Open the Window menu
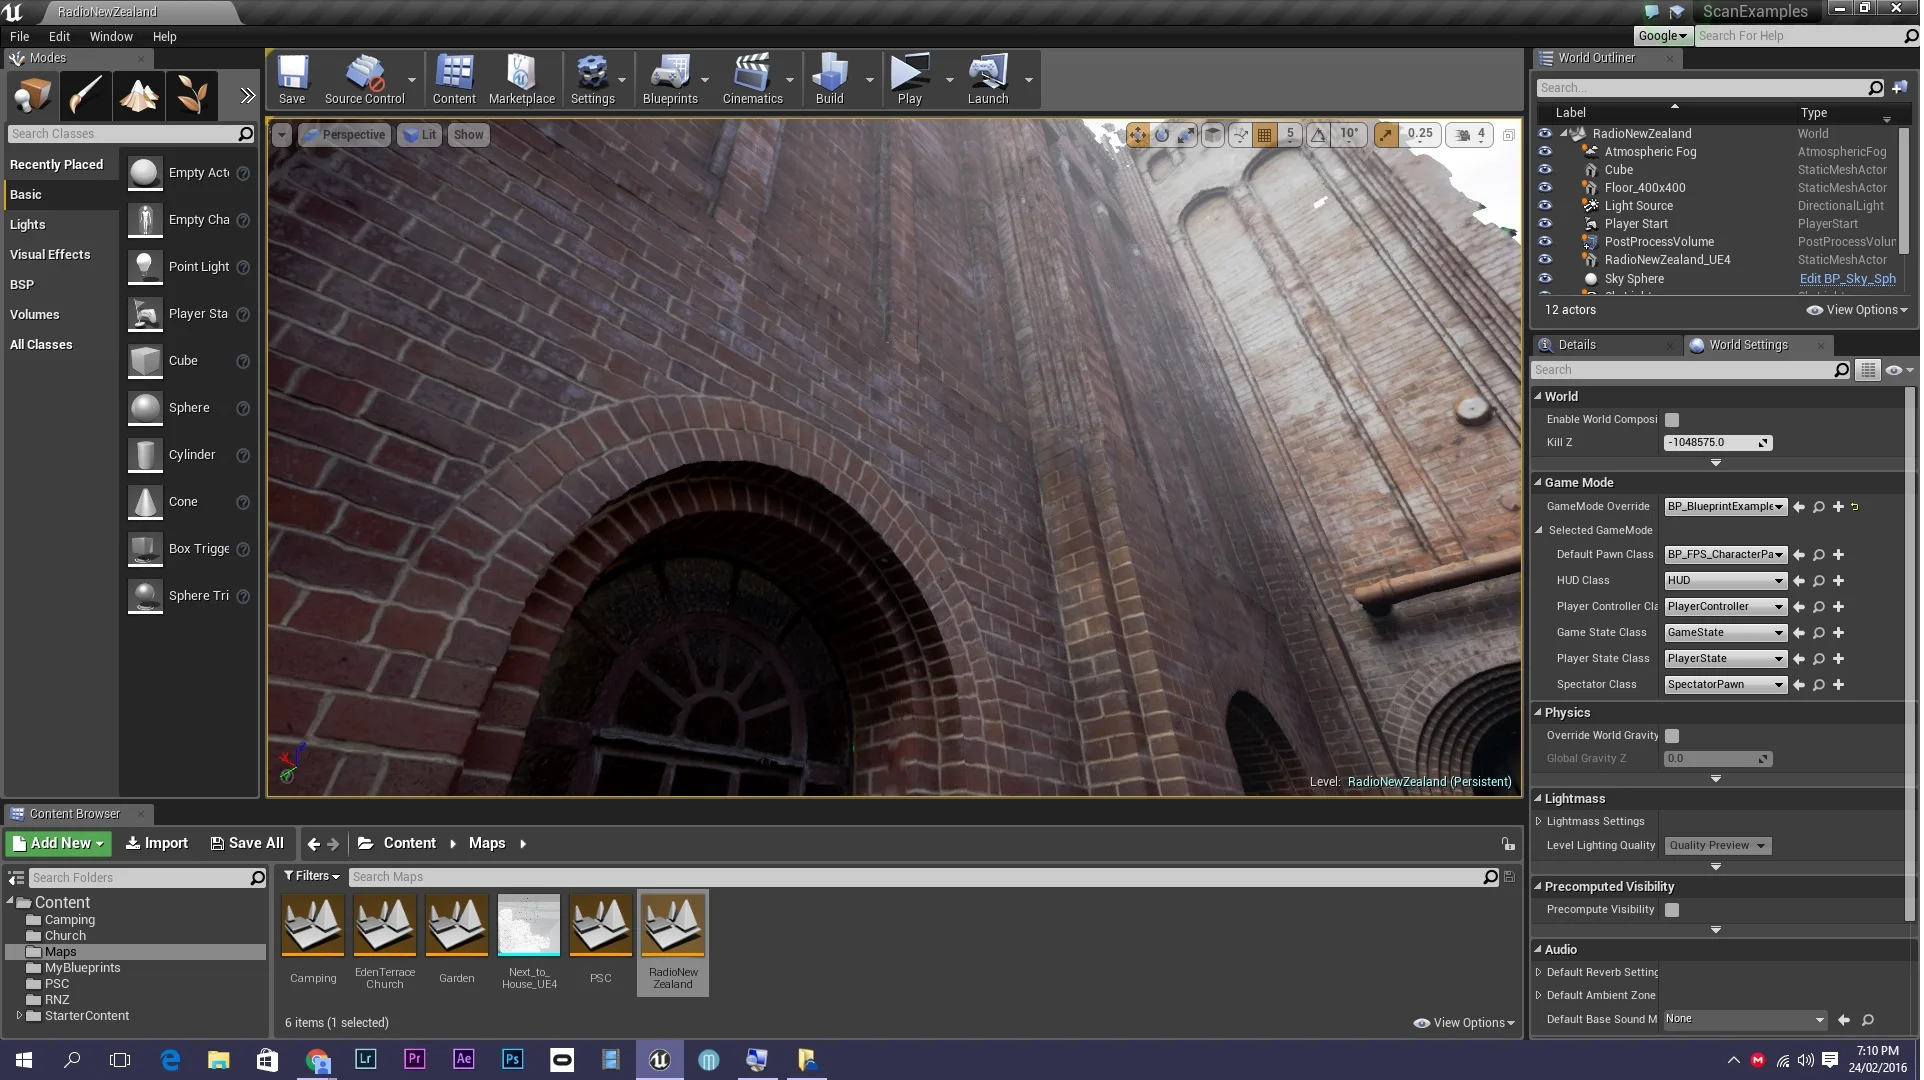Viewport: 1924px width, 1080px height. 111,36
